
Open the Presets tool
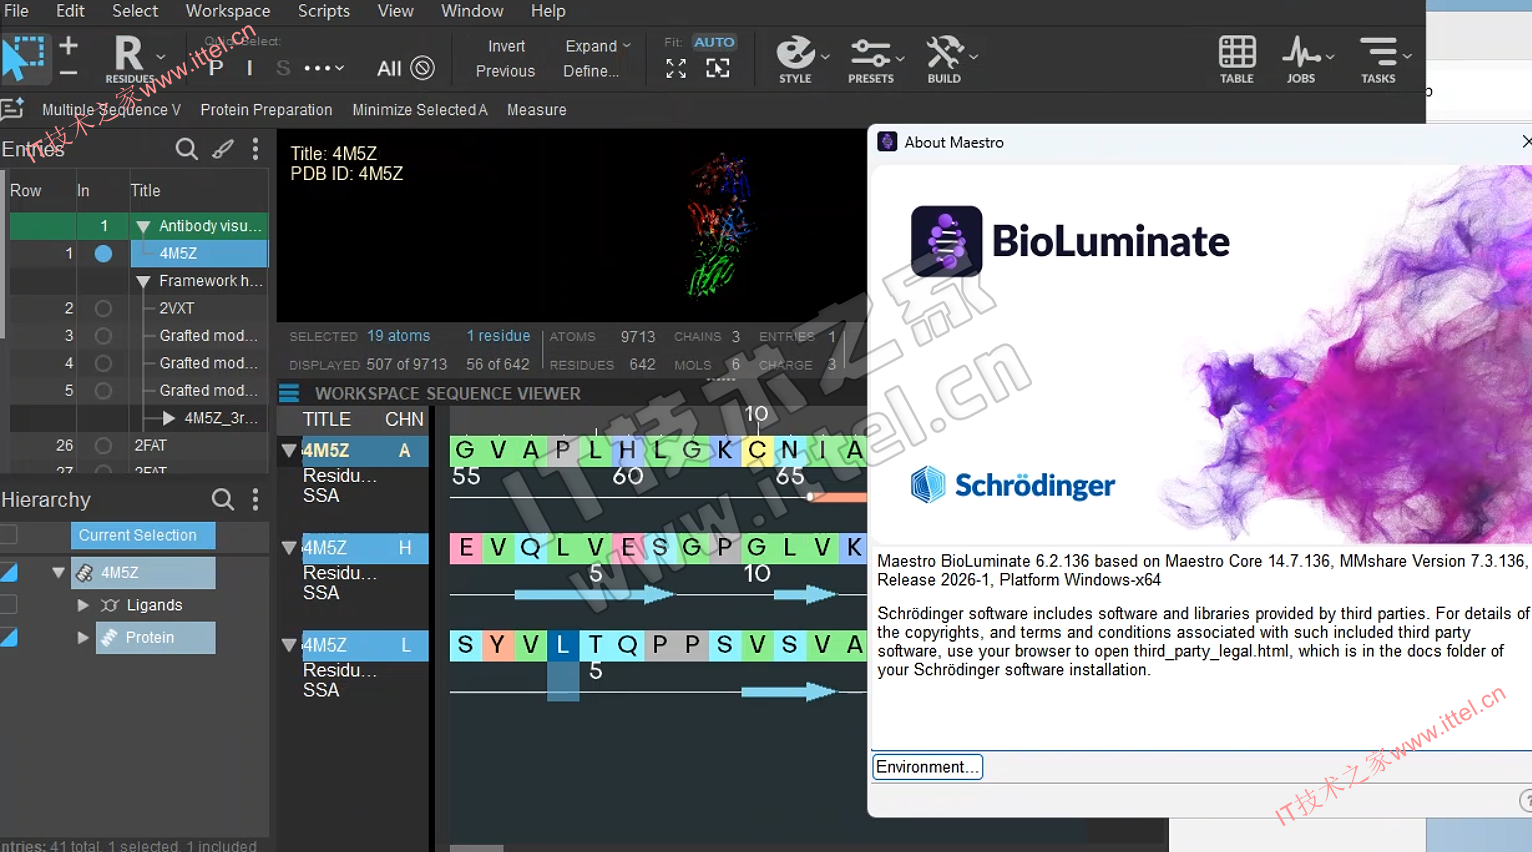pos(870,58)
